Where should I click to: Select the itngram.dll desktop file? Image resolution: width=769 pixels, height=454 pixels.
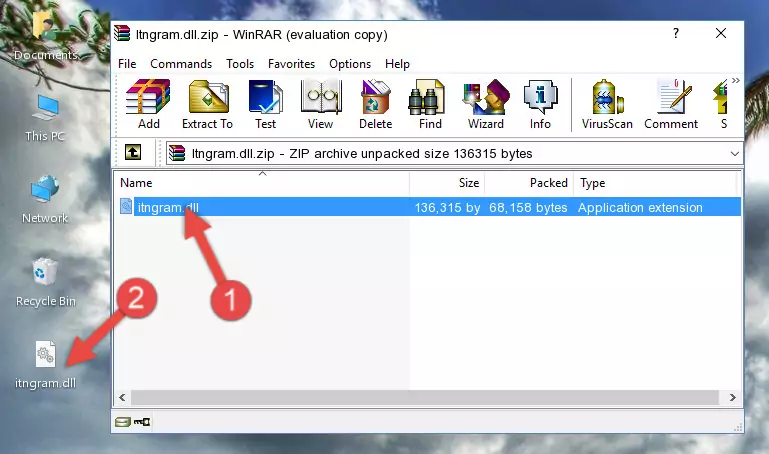click(45, 365)
